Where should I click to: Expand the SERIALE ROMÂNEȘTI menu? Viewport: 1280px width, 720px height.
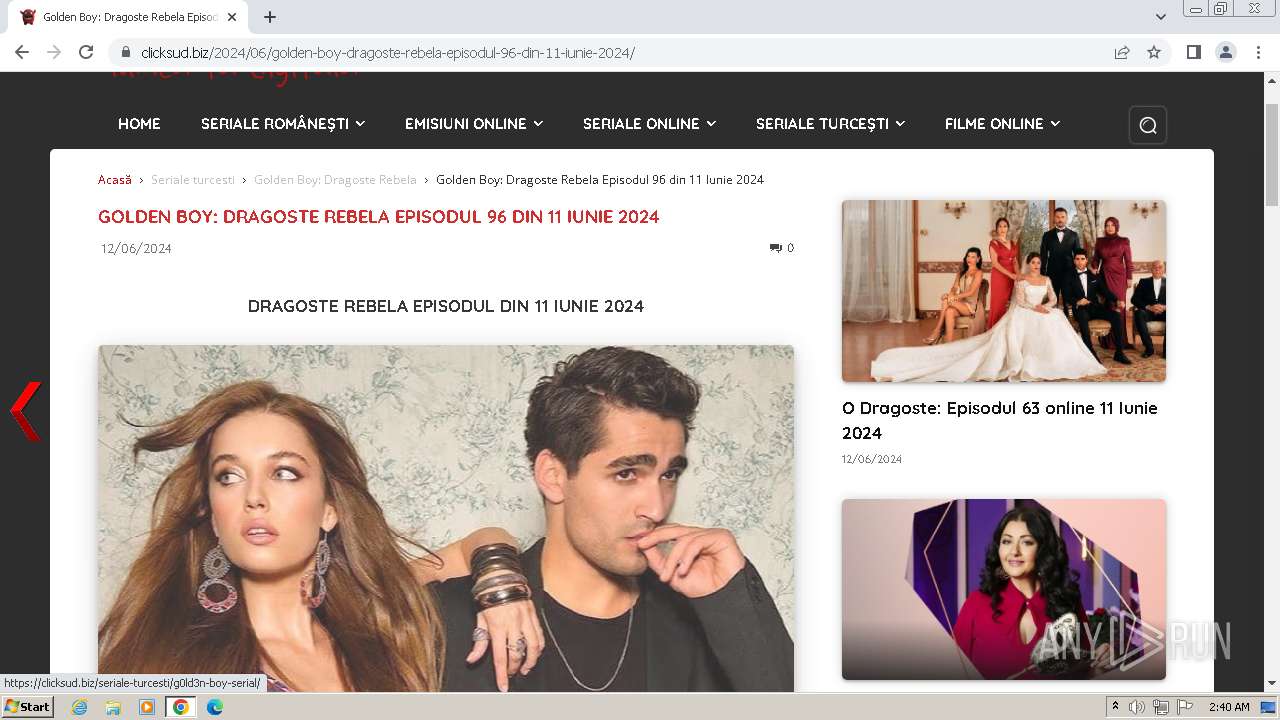(283, 124)
